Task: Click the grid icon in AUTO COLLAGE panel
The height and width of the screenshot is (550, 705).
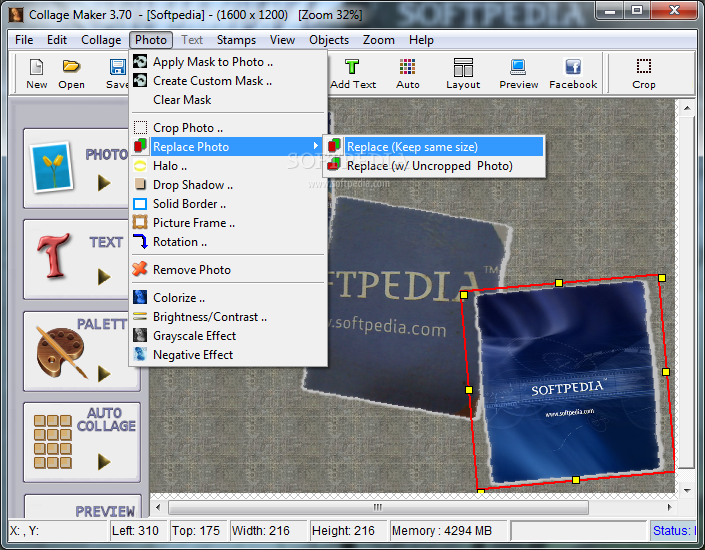Action: 53,442
